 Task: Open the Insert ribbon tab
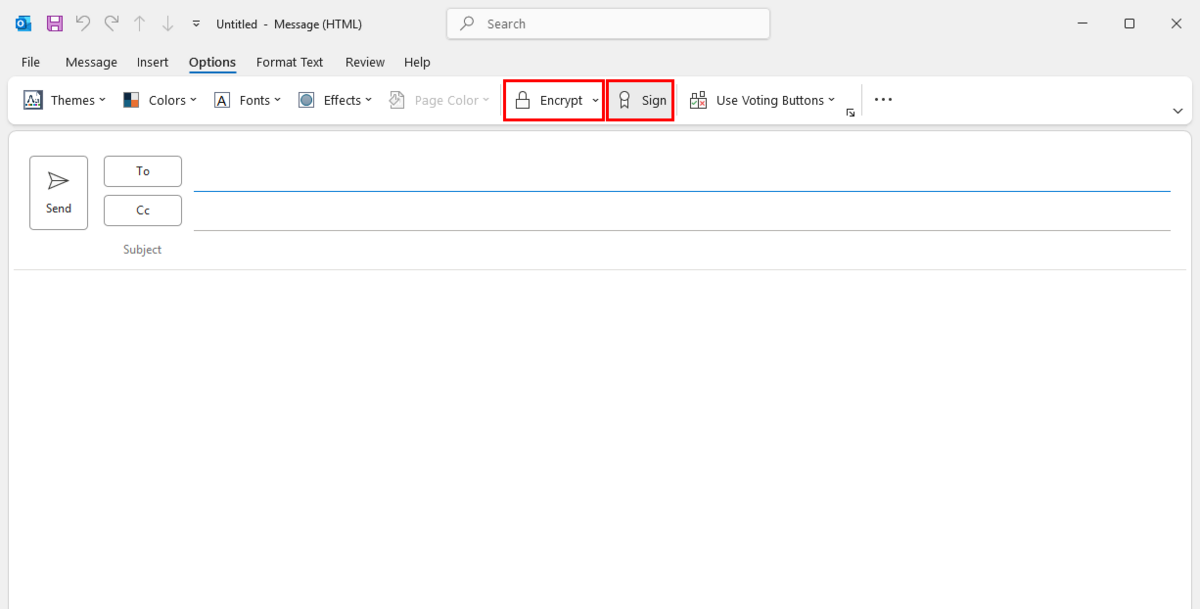(152, 62)
